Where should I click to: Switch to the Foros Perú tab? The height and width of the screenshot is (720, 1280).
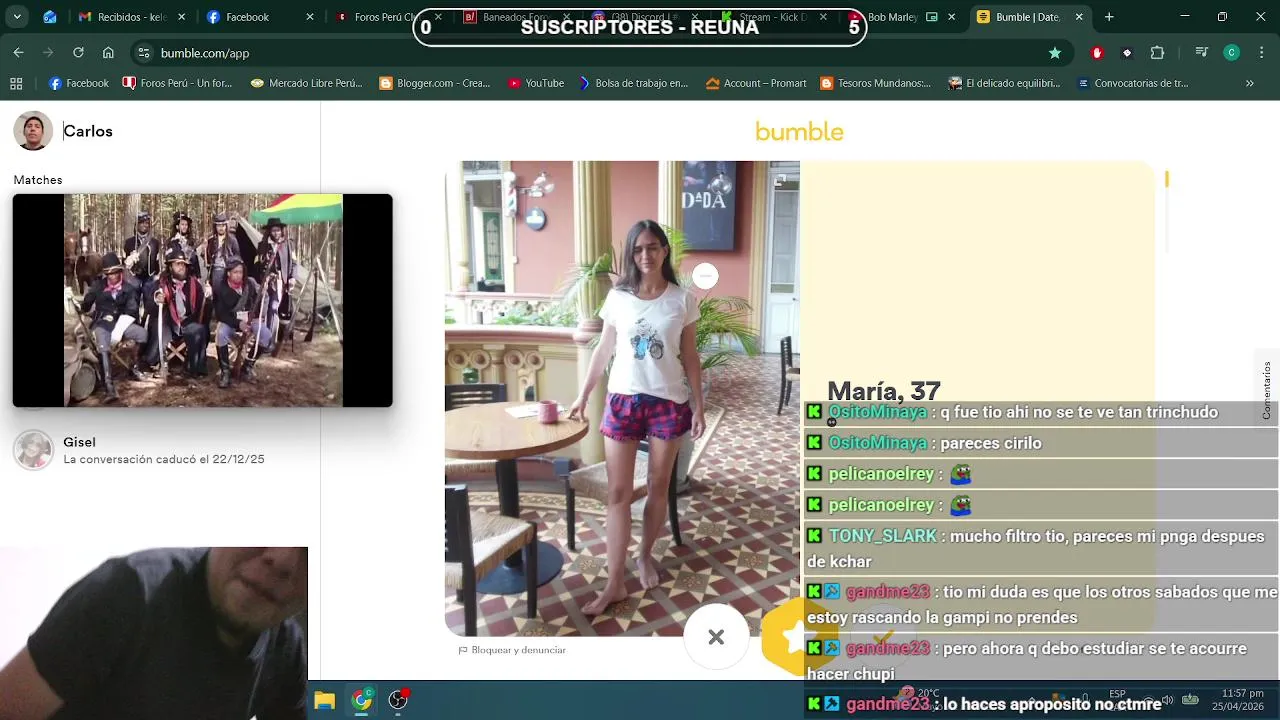tap(388, 17)
